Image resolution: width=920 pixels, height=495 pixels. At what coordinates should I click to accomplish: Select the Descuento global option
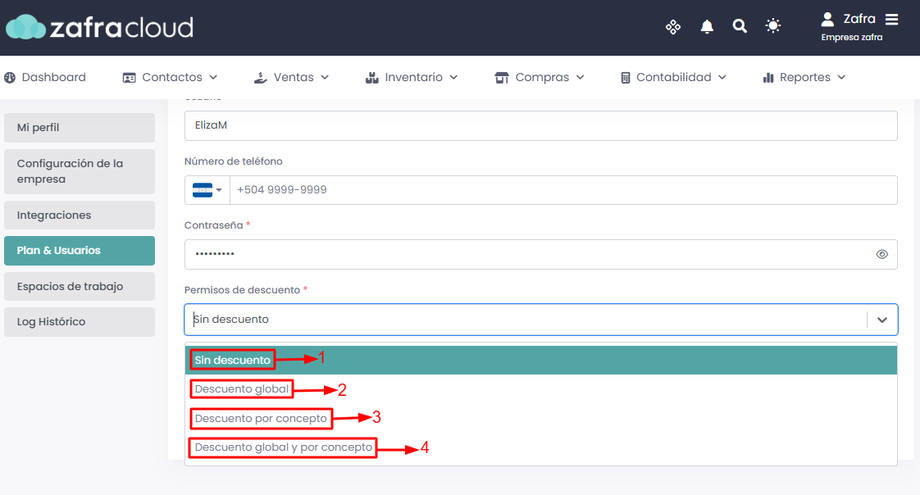pos(541,389)
